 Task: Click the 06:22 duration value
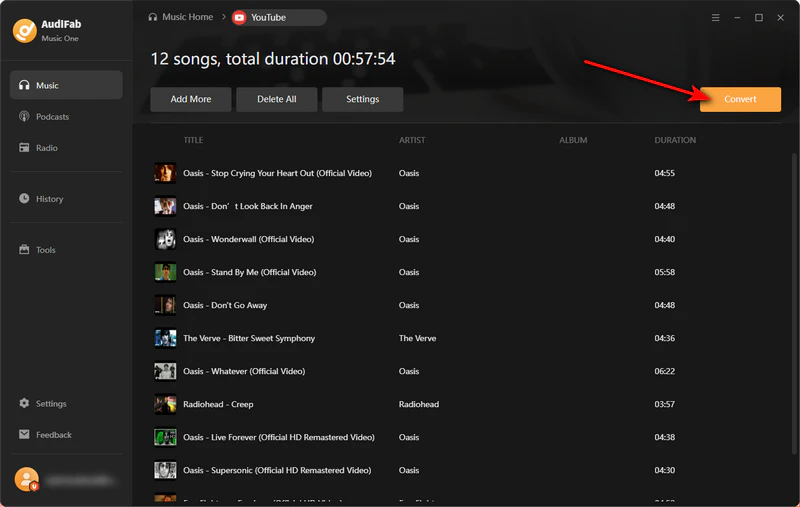[665, 371]
